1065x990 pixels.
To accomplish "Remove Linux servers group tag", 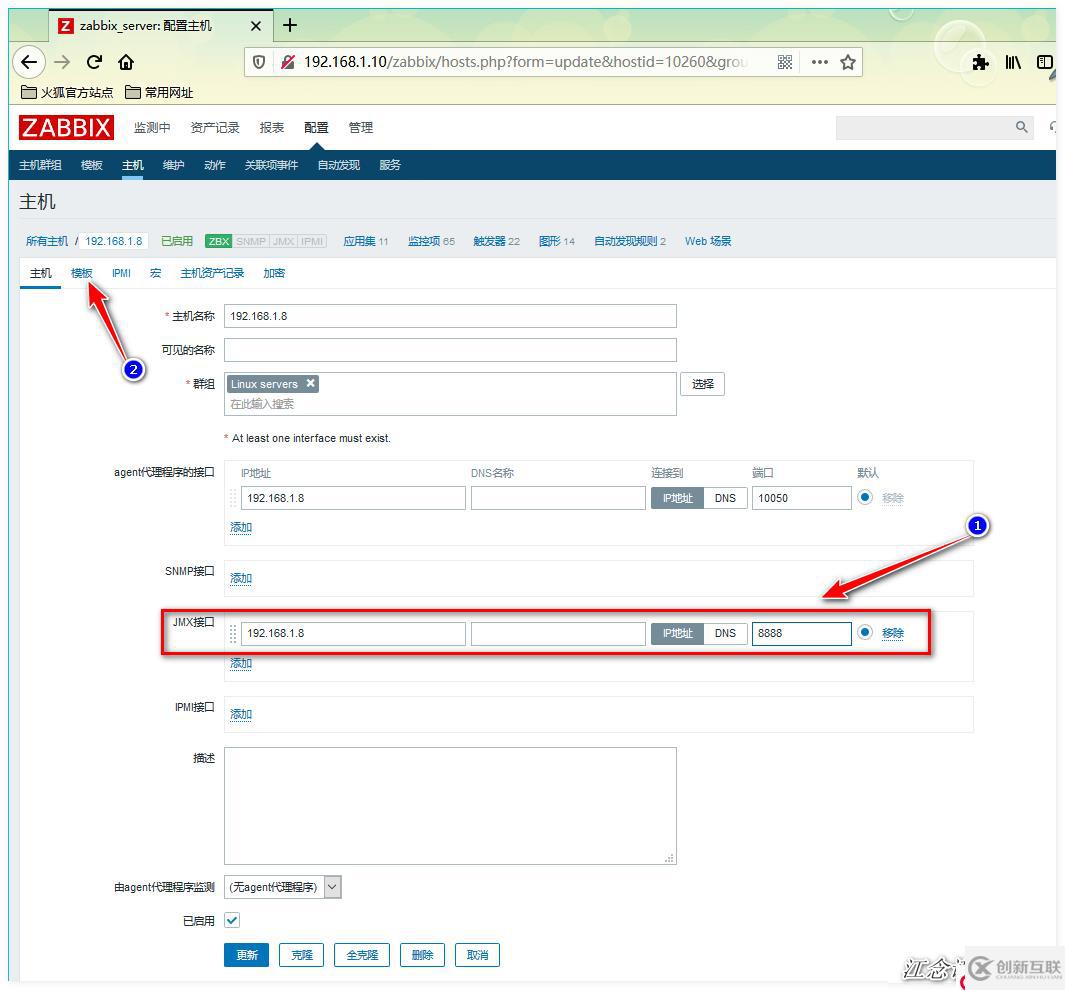I will (x=310, y=383).
